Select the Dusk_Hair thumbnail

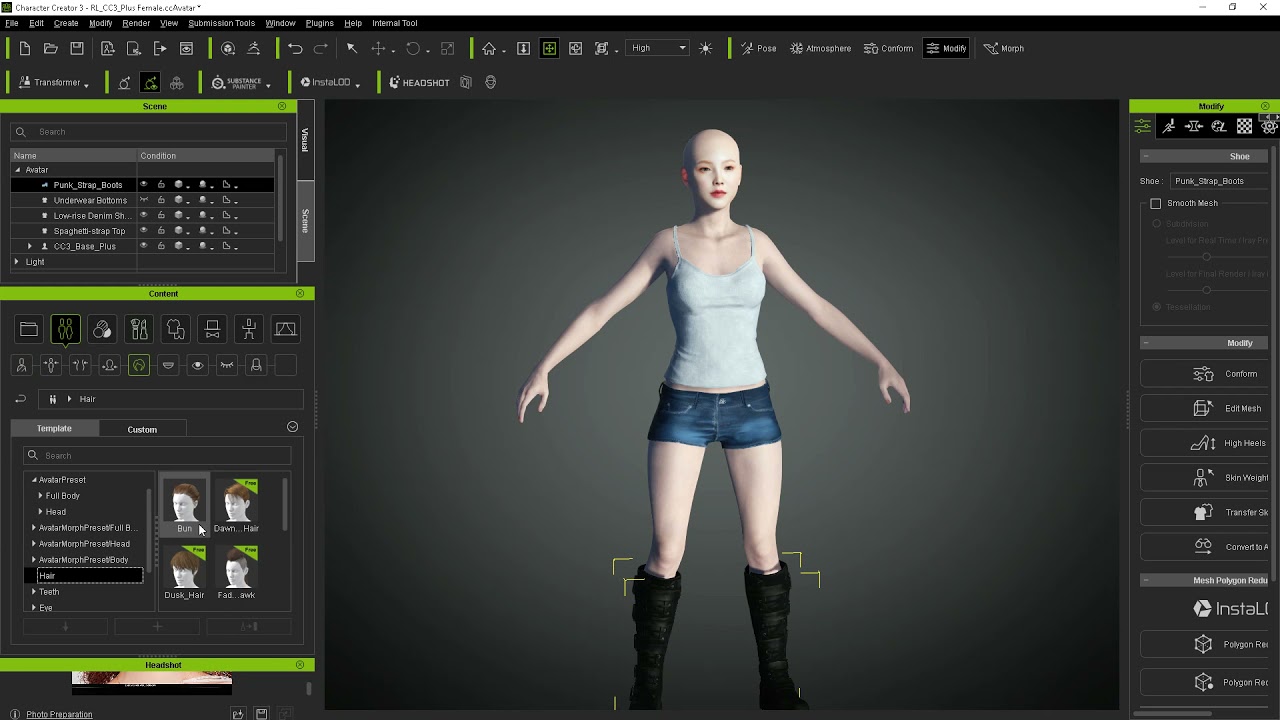pyautogui.click(x=184, y=572)
